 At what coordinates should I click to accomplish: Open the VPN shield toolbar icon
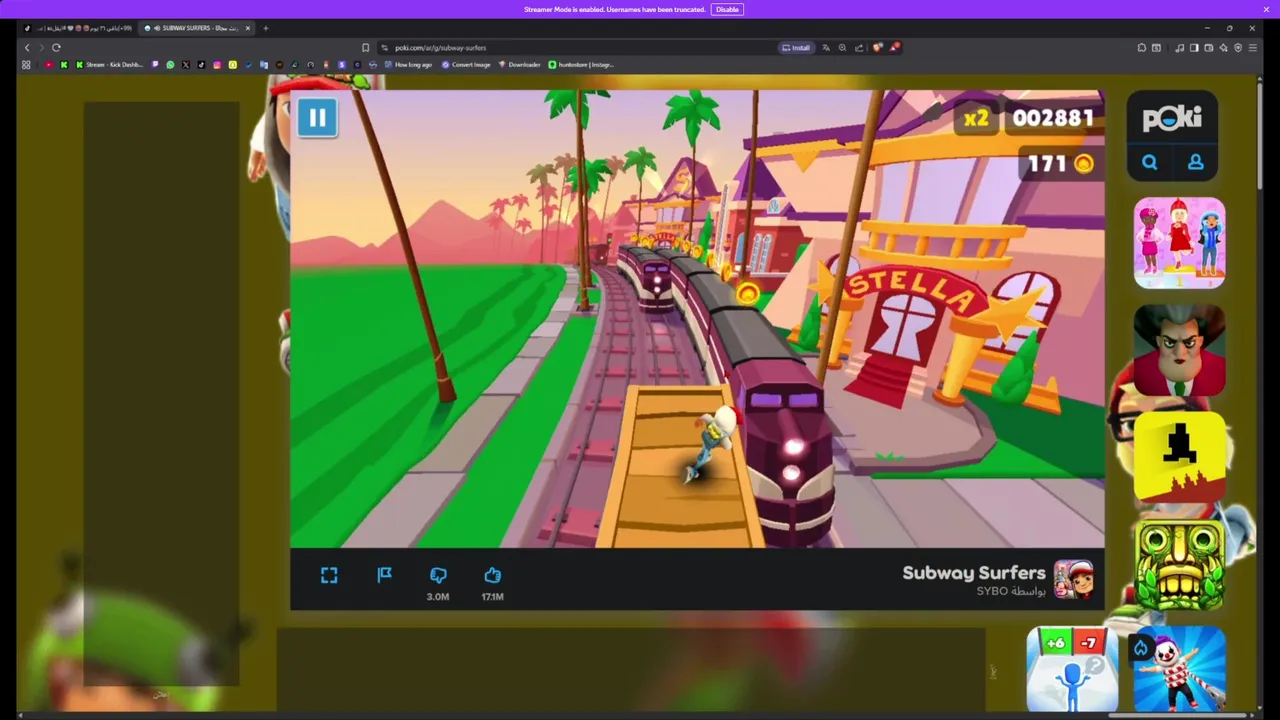click(1238, 47)
